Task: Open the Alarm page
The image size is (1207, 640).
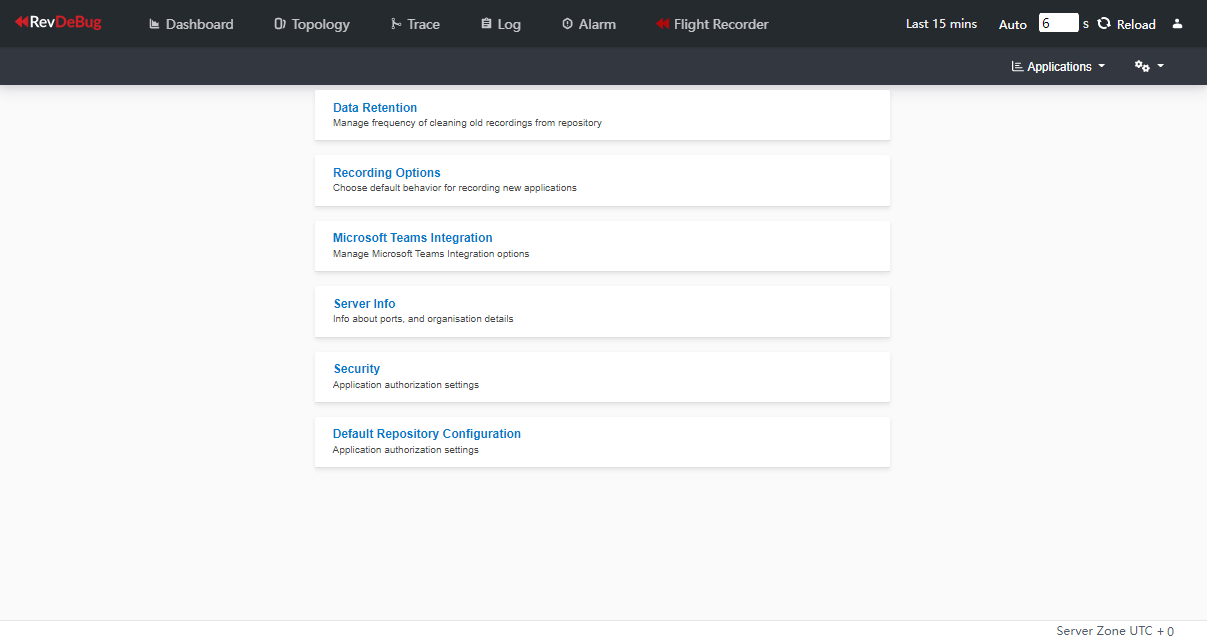Action: [x=588, y=24]
